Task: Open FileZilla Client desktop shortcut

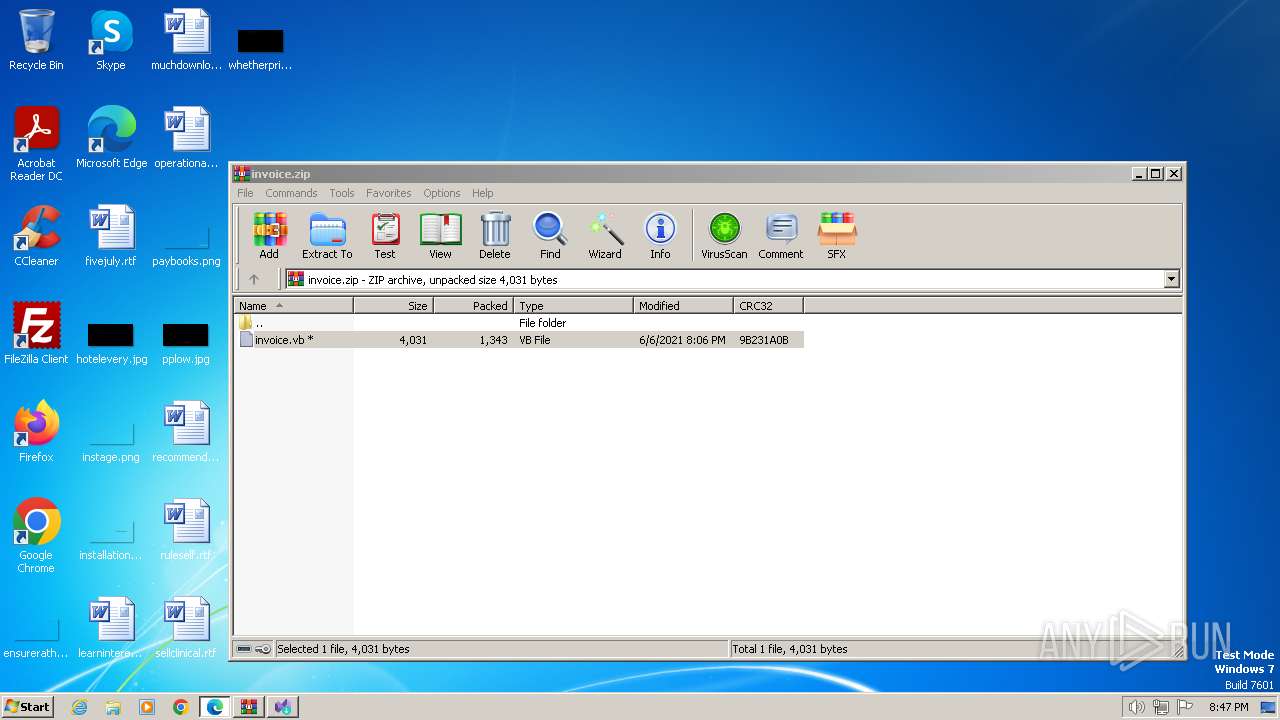Action: (36, 334)
